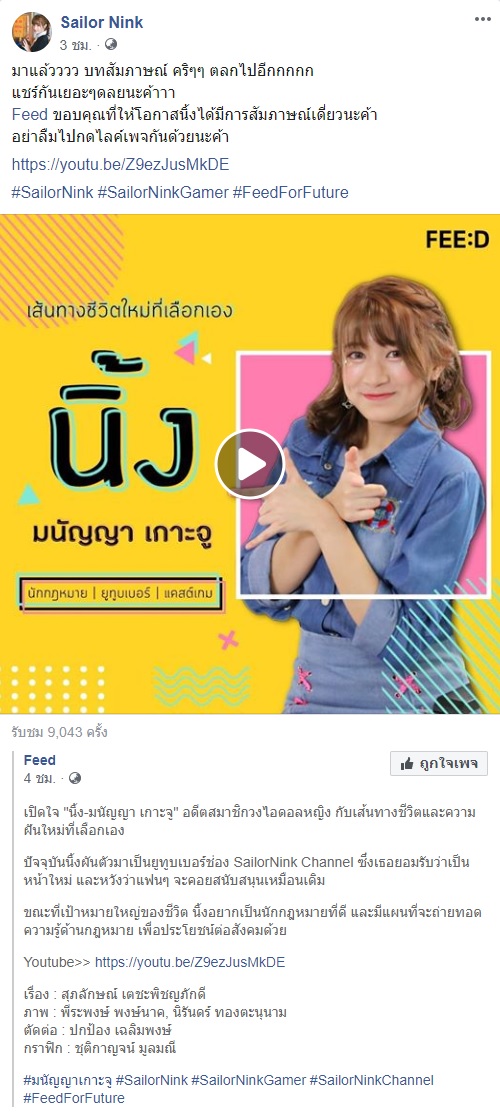Click the globe privacy icon beside 3 ชม.
The image size is (500, 1118).
(111, 44)
